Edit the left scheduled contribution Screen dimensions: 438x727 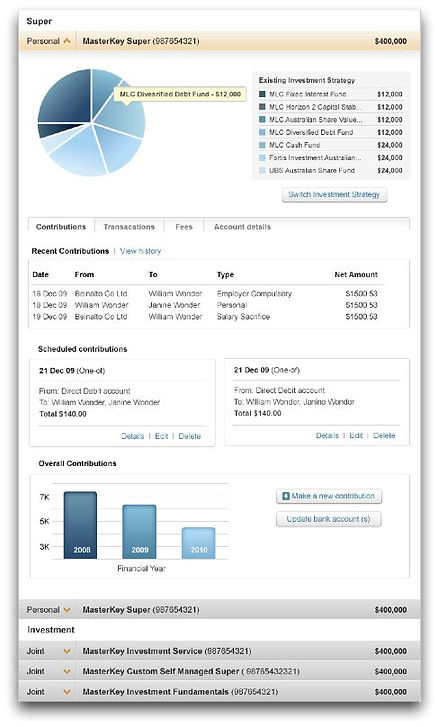click(x=161, y=436)
